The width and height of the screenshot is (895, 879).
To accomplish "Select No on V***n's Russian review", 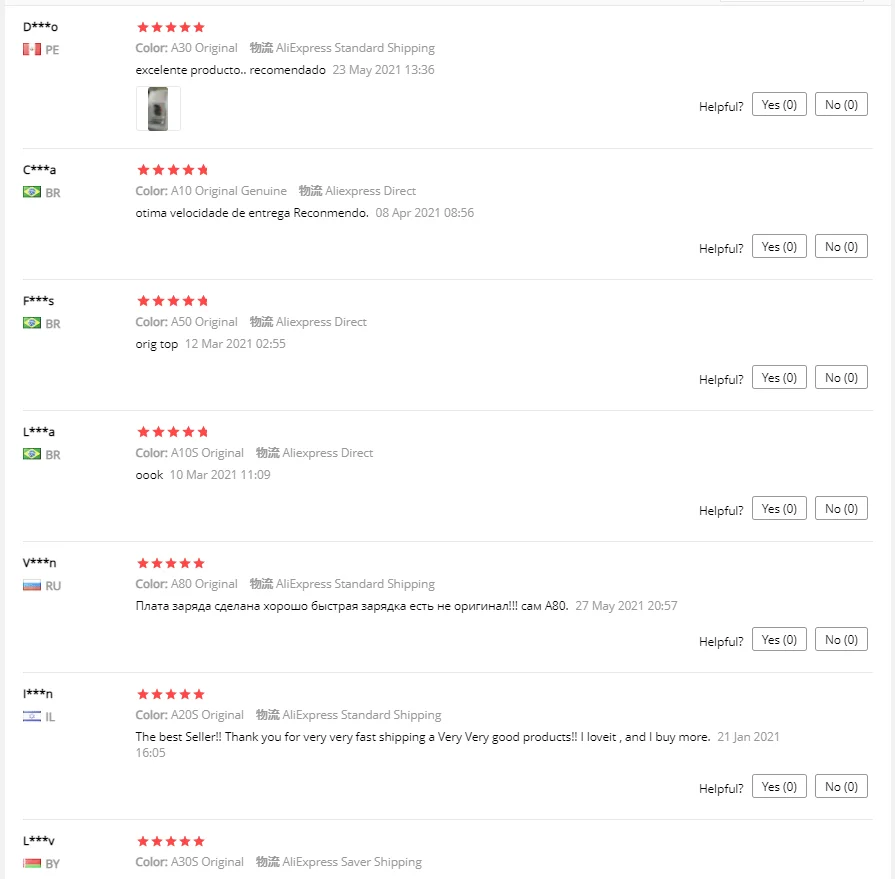I will click(841, 640).
